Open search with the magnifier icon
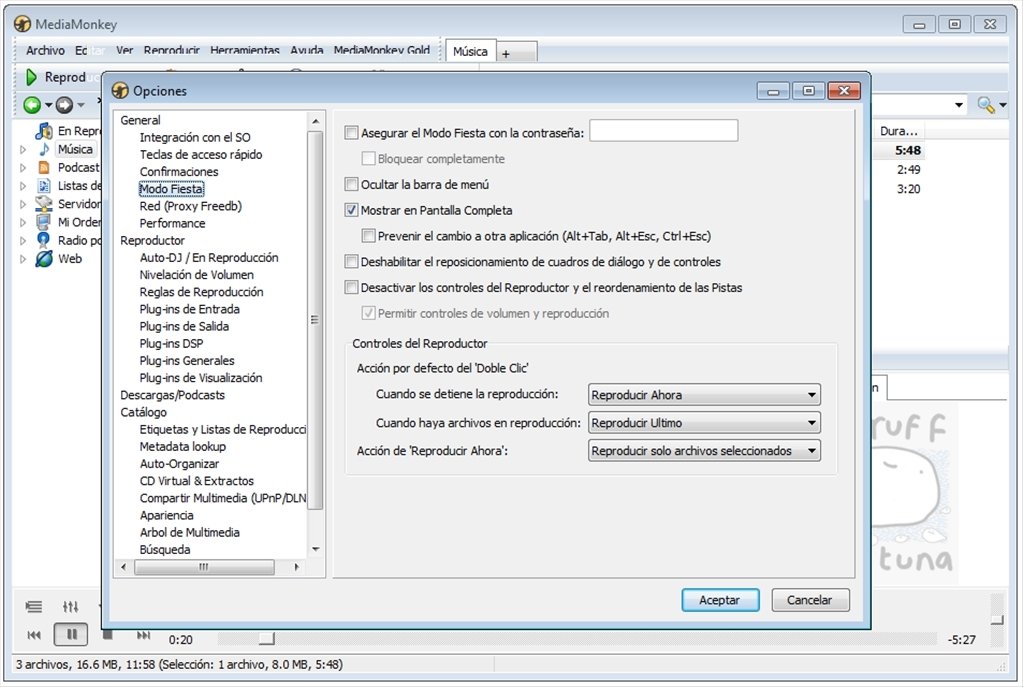 click(985, 104)
